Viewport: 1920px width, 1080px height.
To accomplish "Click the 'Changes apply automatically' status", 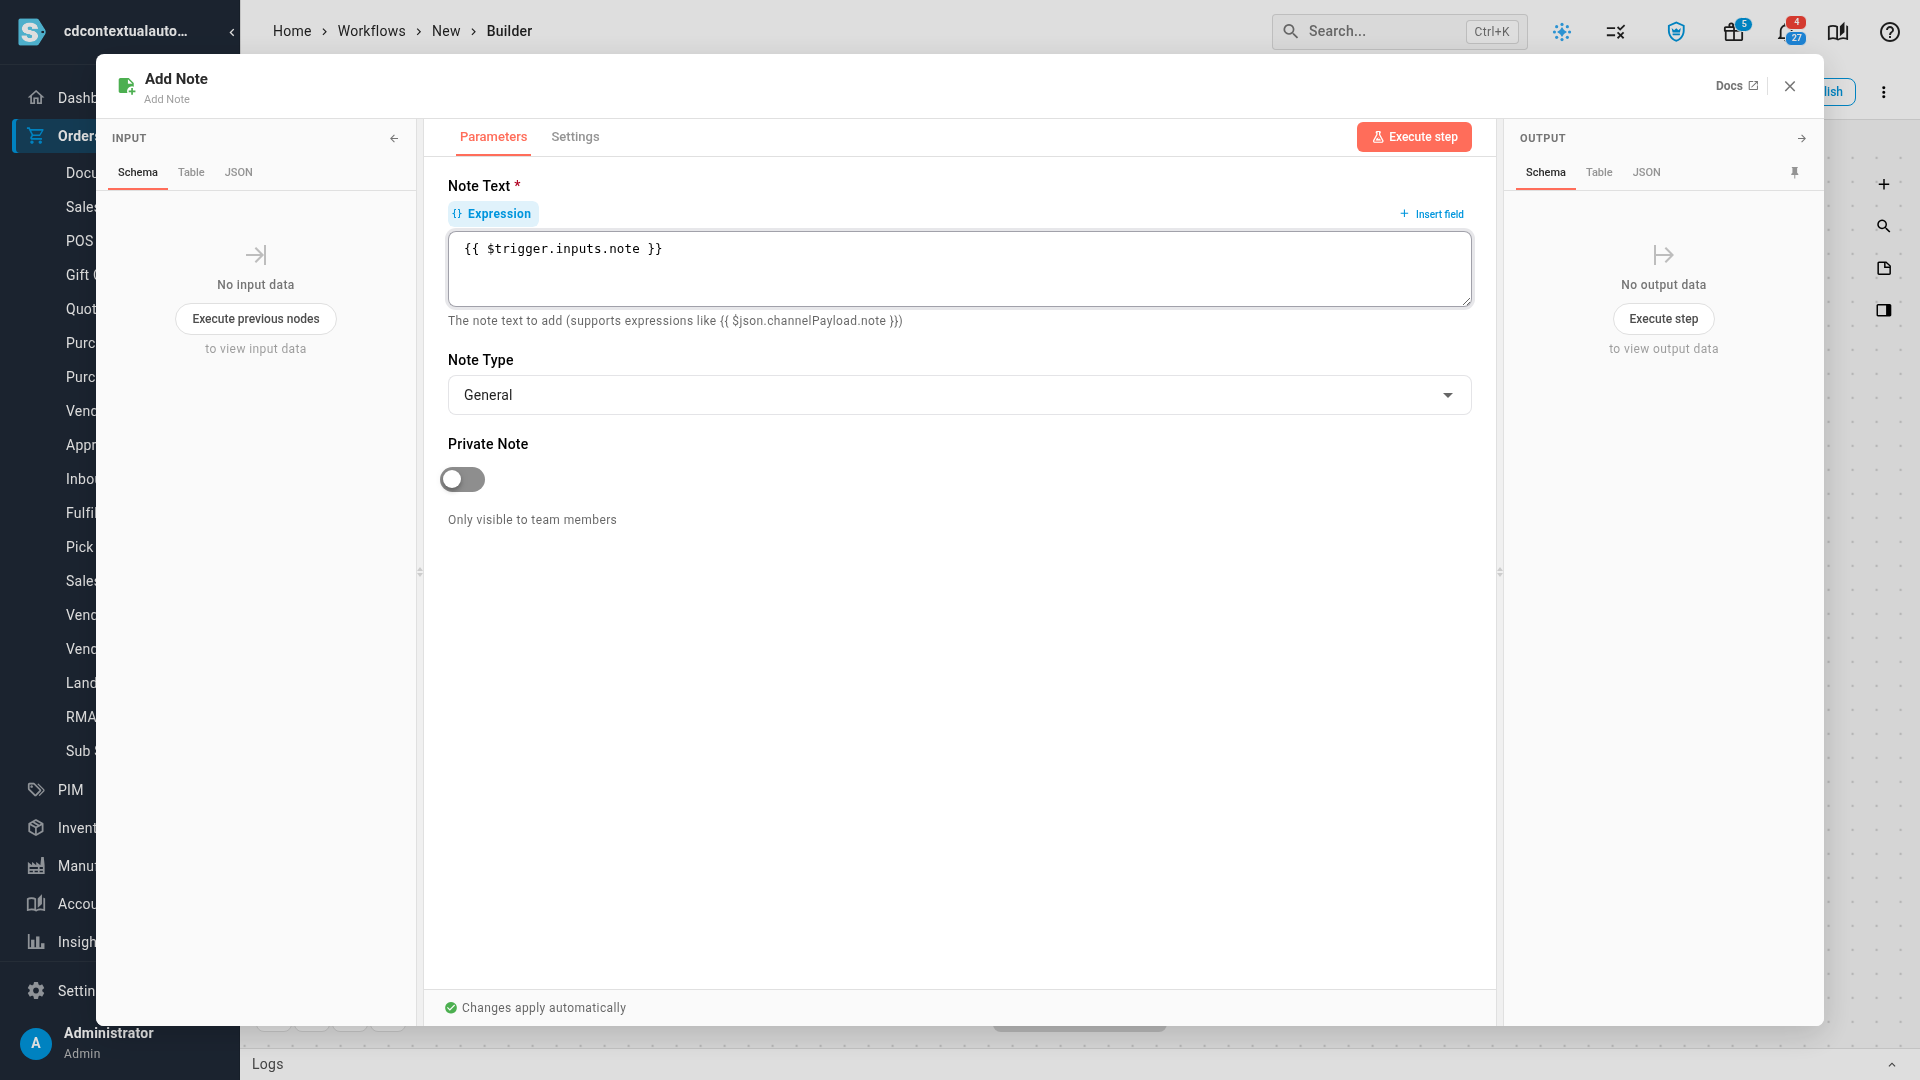I will pyautogui.click(x=535, y=1008).
